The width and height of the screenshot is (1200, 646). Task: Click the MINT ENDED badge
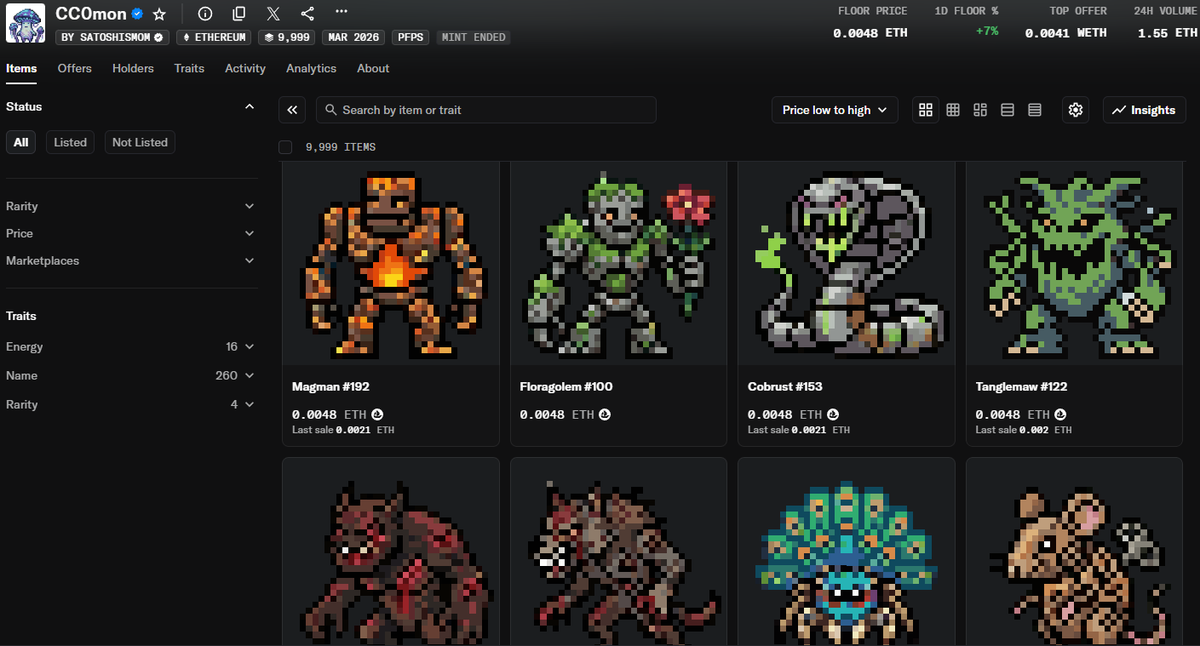[473, 37]
